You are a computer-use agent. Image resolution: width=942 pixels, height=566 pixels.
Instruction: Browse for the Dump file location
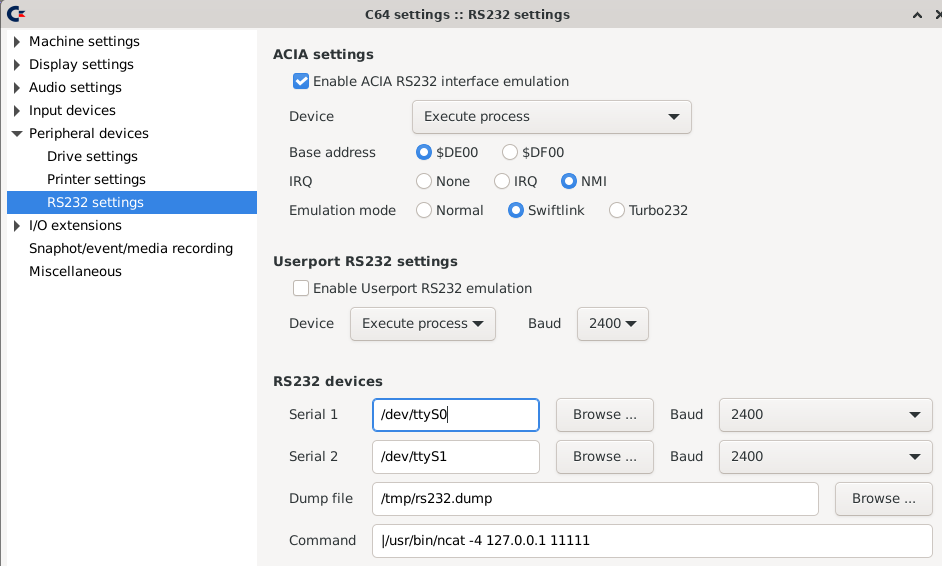(x=883, y=499)
